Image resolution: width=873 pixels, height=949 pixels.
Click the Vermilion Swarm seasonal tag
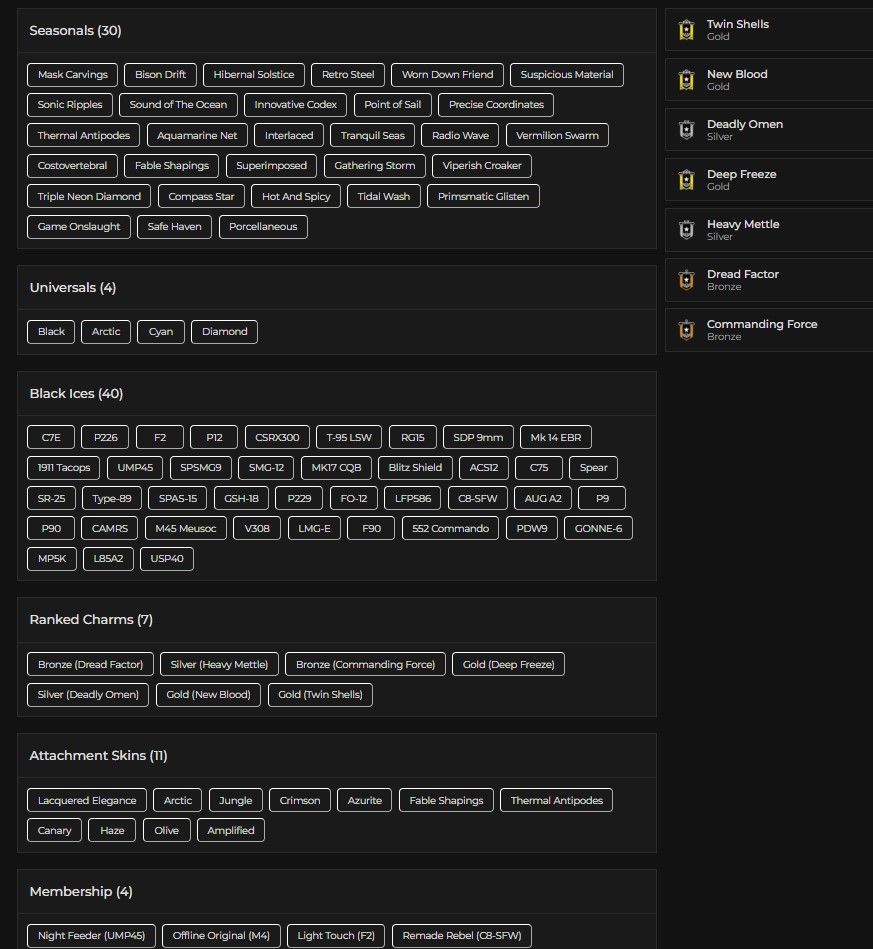(x=557, y=135)
